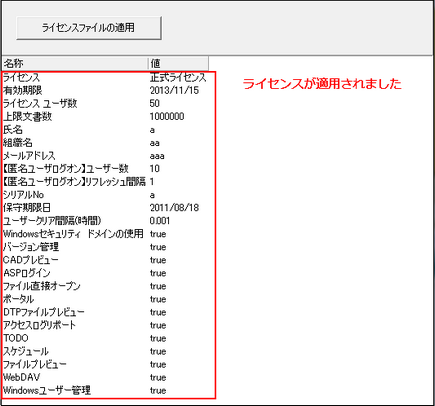
Task: Select the 'TODO' row name
Action: (x=16, y=338)
